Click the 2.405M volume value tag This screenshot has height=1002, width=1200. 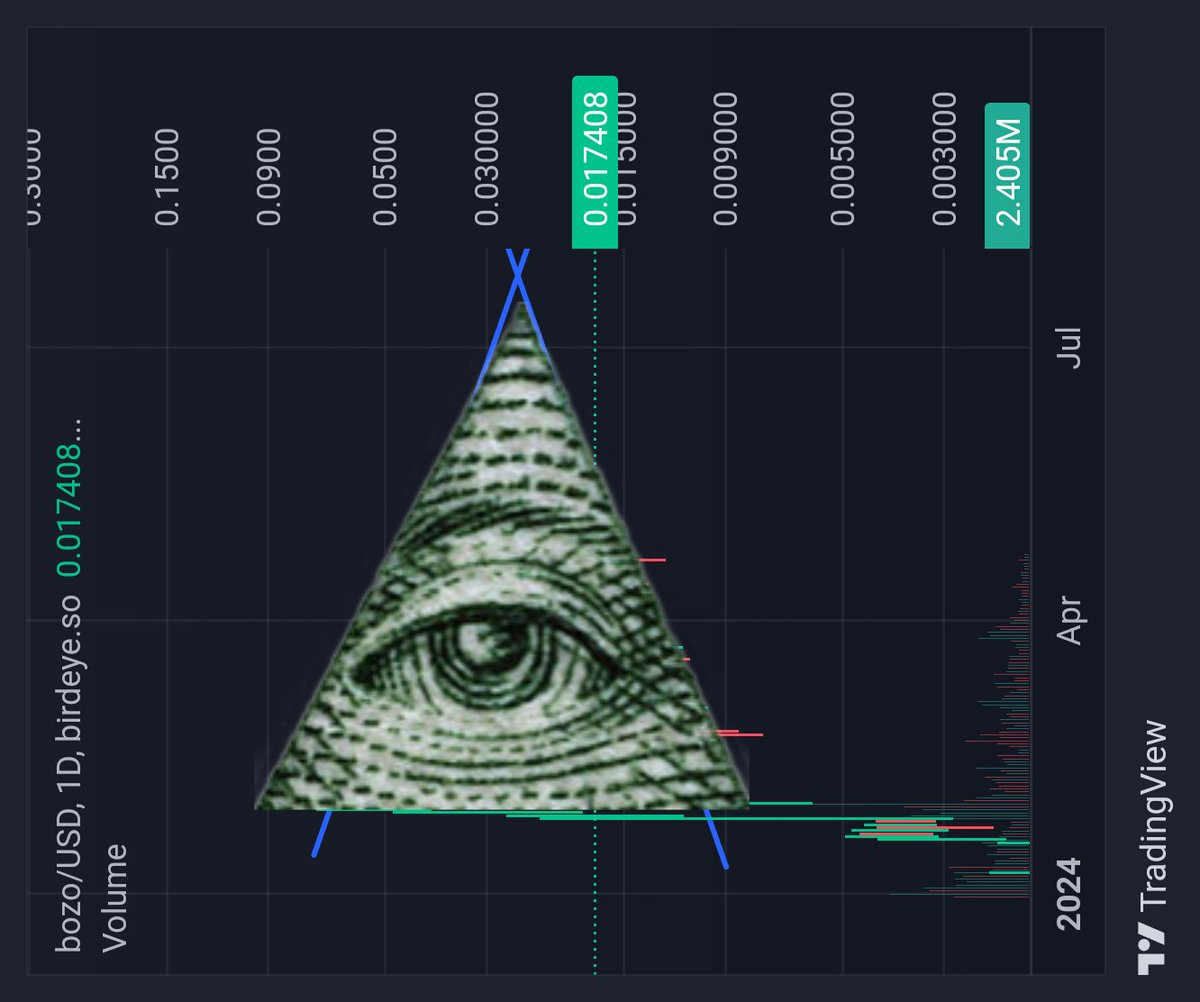pyautogui.click(x=1008, y=176)
